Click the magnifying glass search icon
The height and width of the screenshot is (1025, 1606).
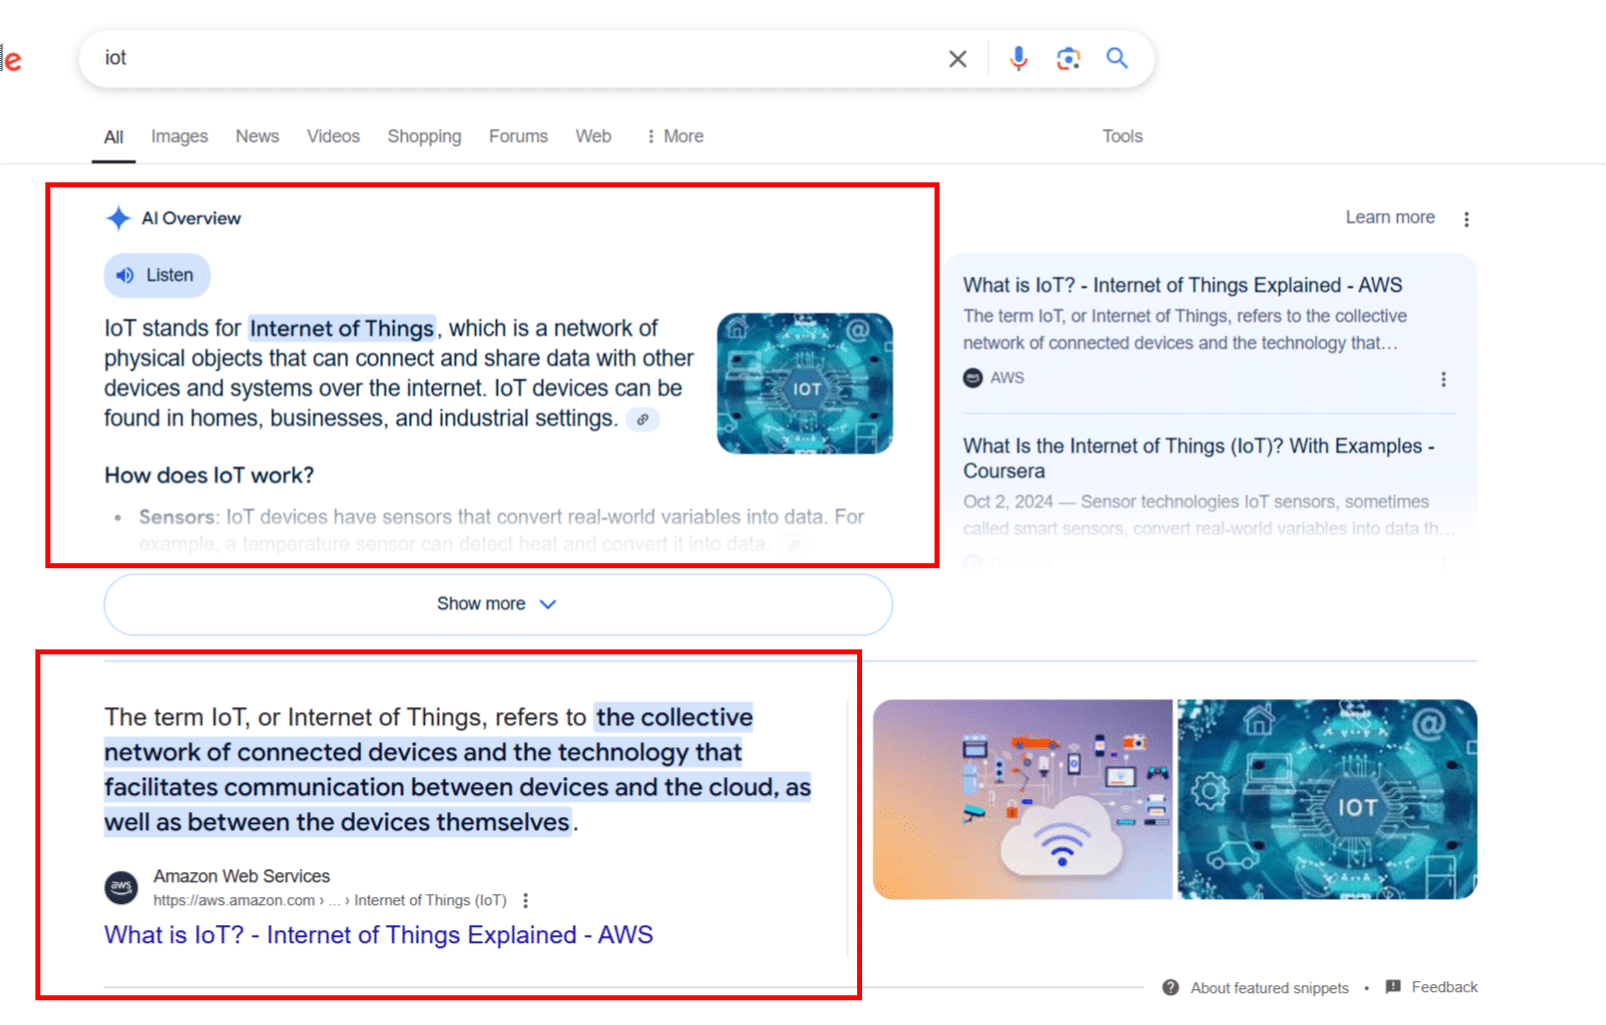[1117, 59]
